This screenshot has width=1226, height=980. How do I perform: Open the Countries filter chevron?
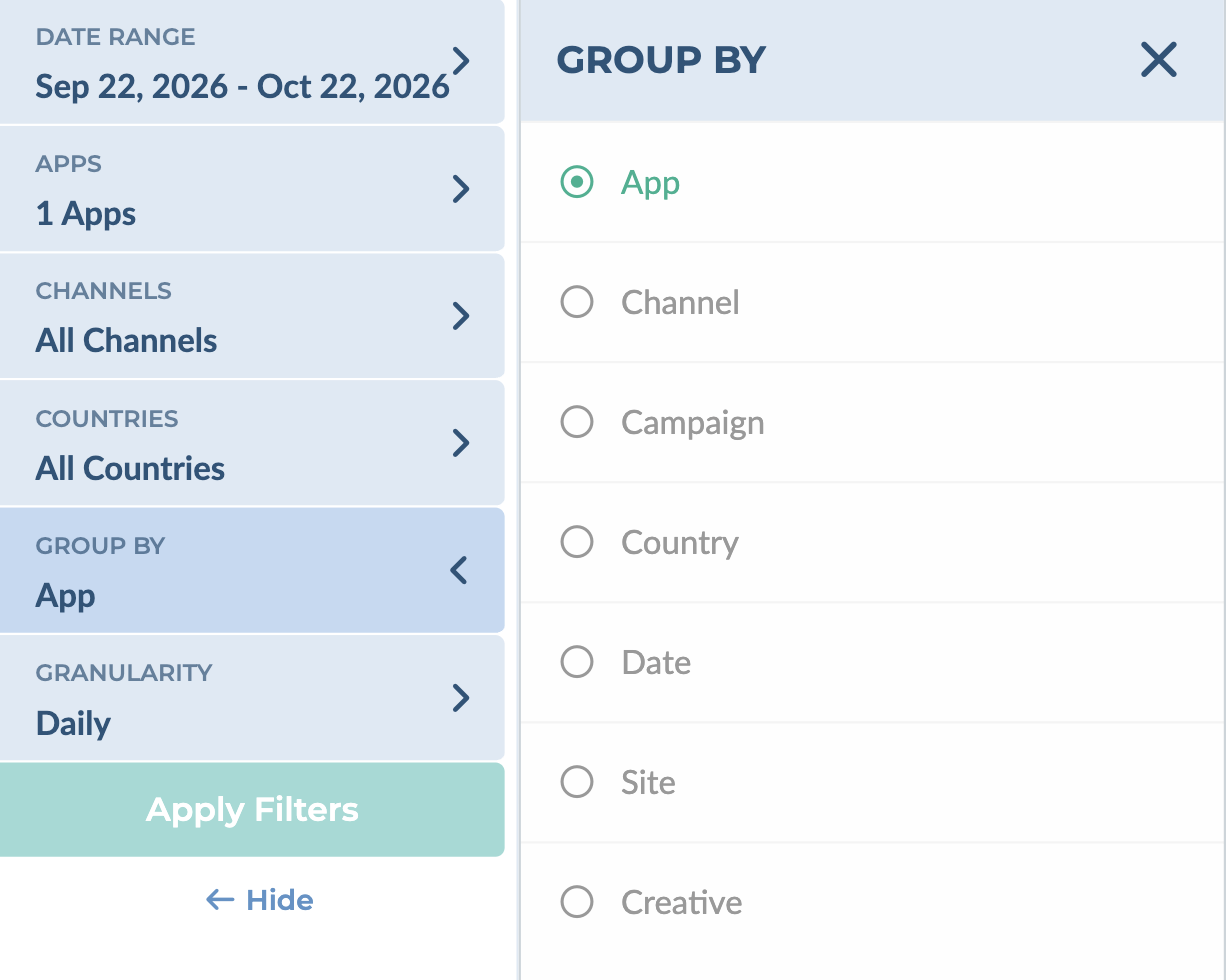[461, 443]
